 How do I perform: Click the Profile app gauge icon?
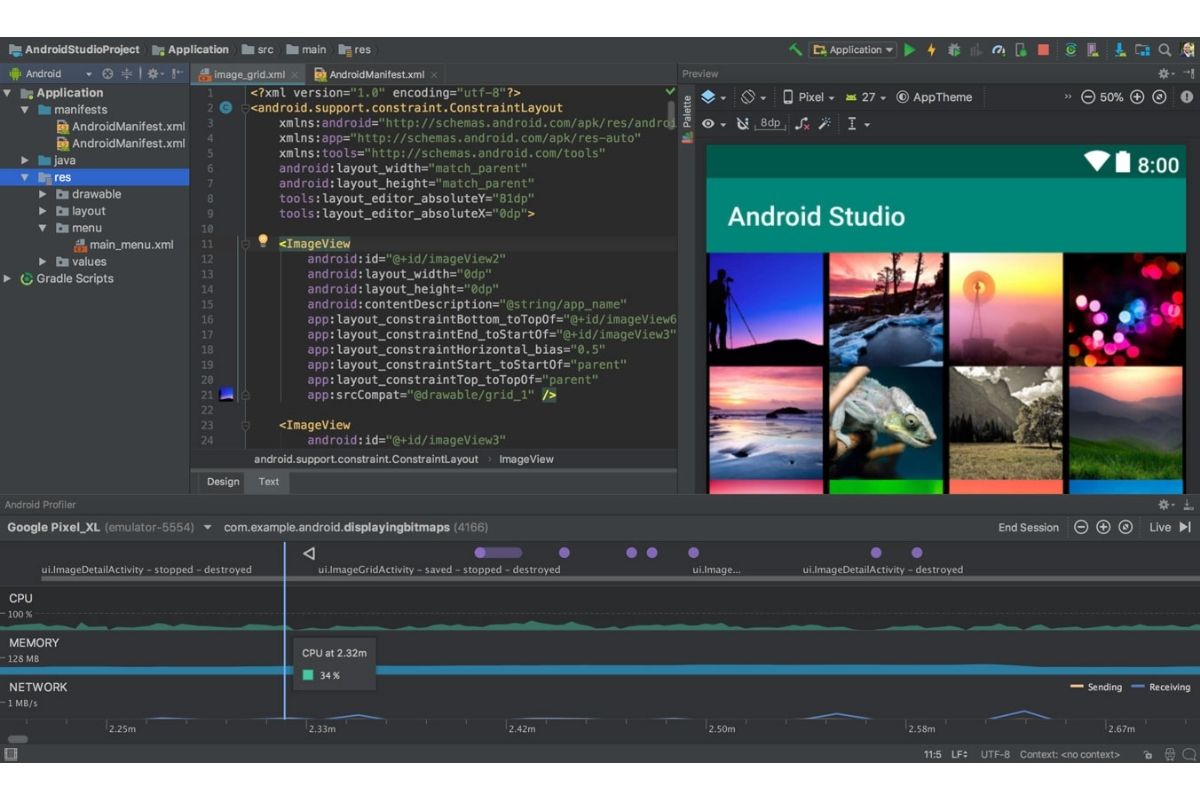(x=999, y=49)
